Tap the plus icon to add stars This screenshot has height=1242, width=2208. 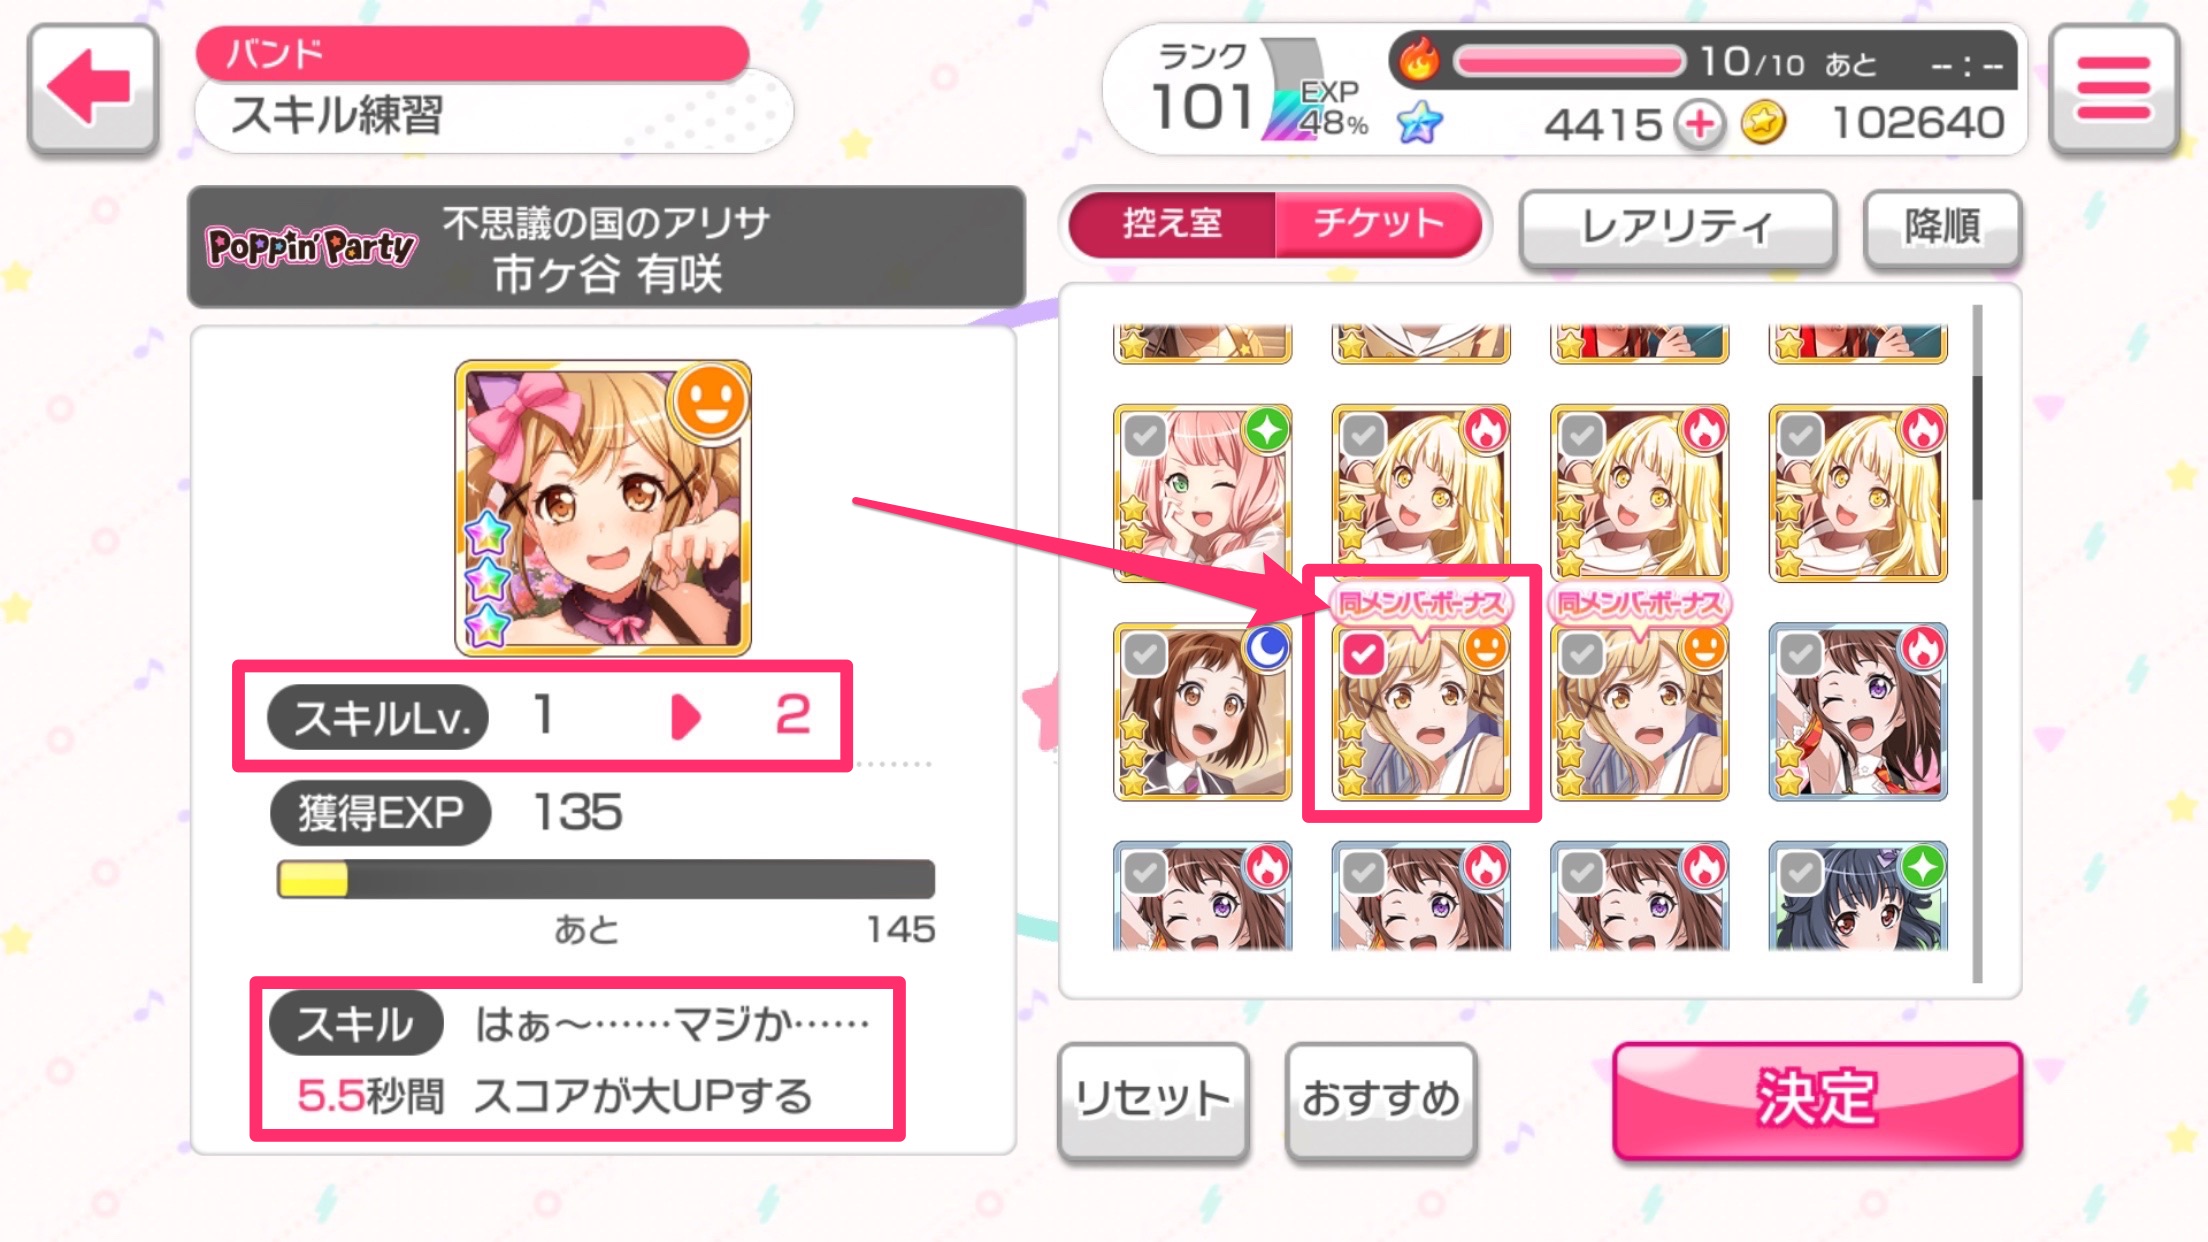coord(1700,125)
